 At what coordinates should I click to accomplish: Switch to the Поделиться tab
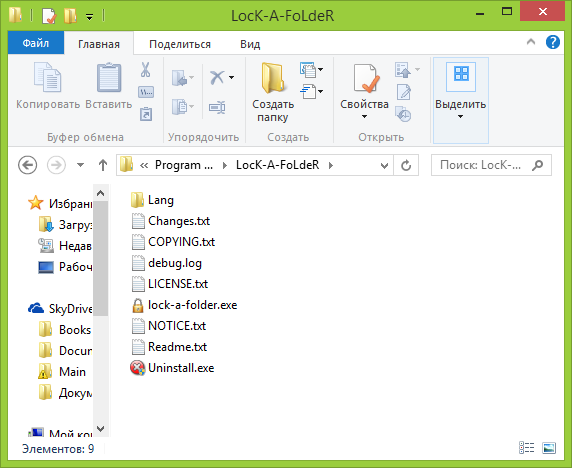point(180,44)
